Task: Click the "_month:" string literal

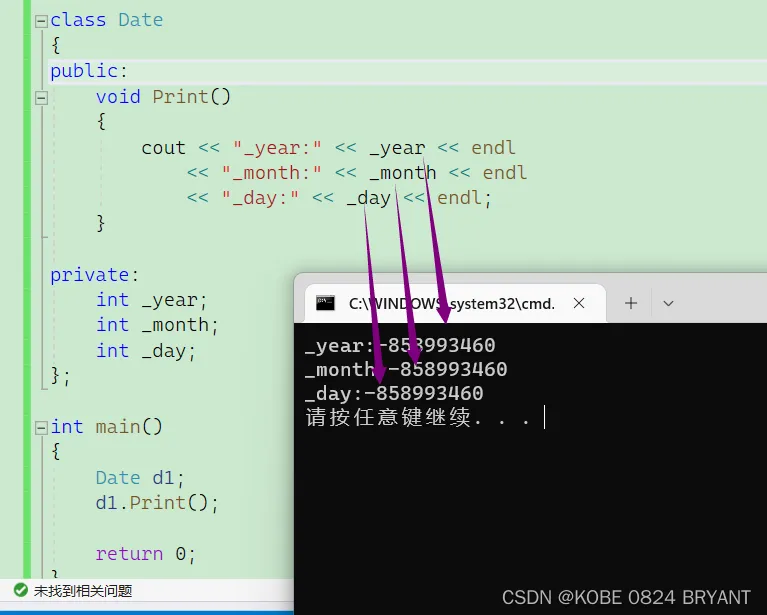Action: click(x=271, y=173)
